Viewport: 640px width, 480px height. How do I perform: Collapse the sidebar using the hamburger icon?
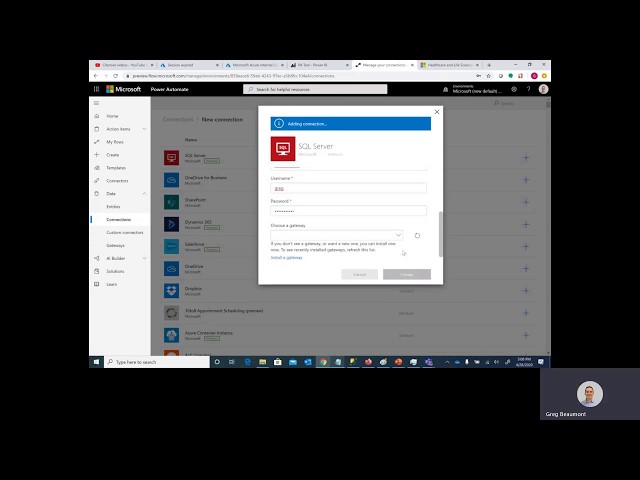pyautogui.click(x=96, y=103)
